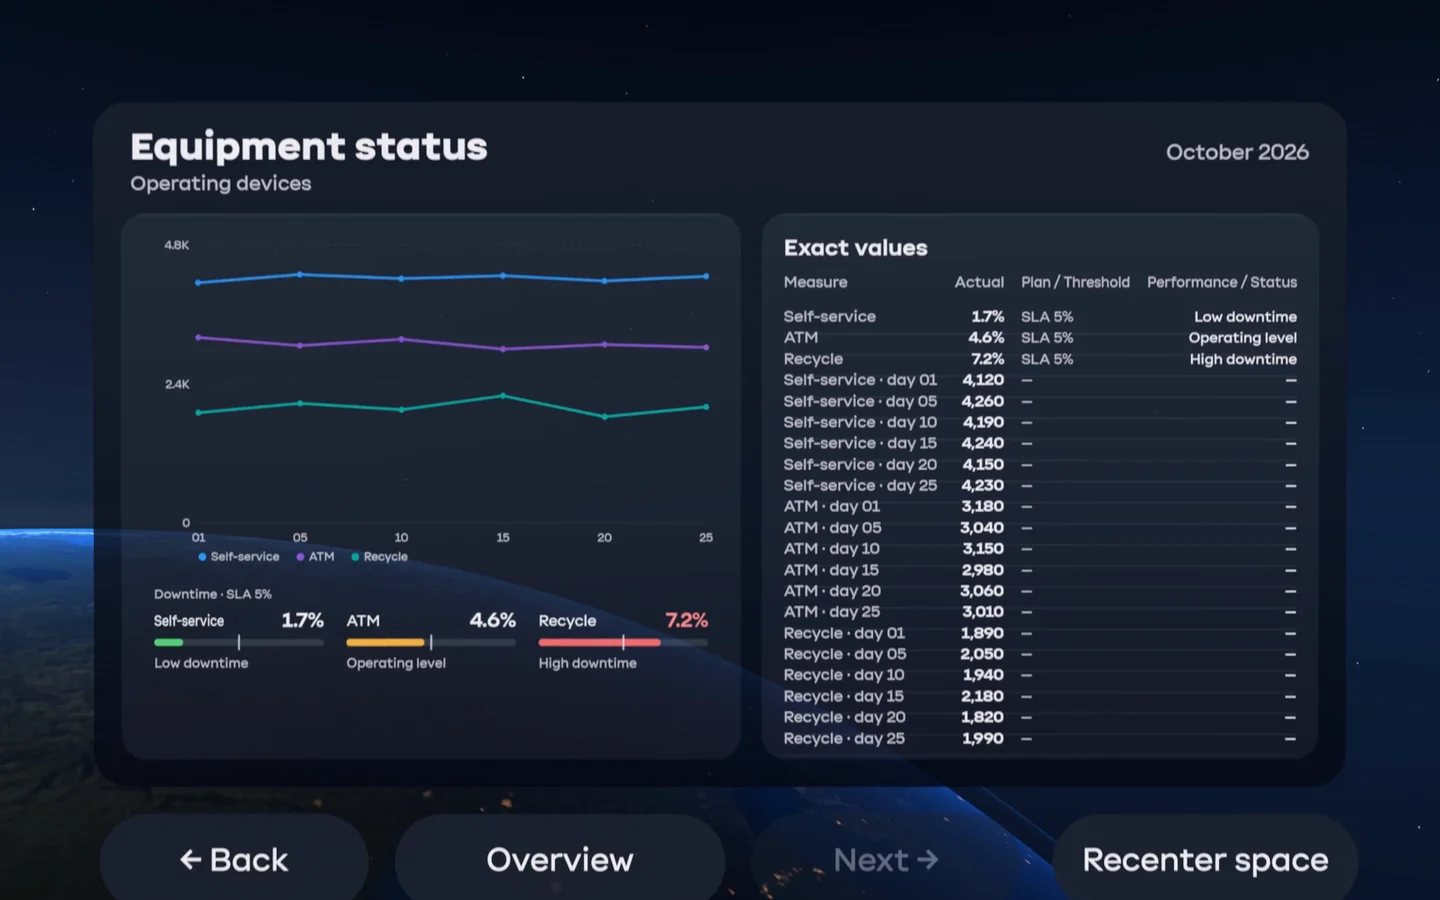Click the Downtime SLA 5% label
1440x900 pixels.
tap(212, 594)
